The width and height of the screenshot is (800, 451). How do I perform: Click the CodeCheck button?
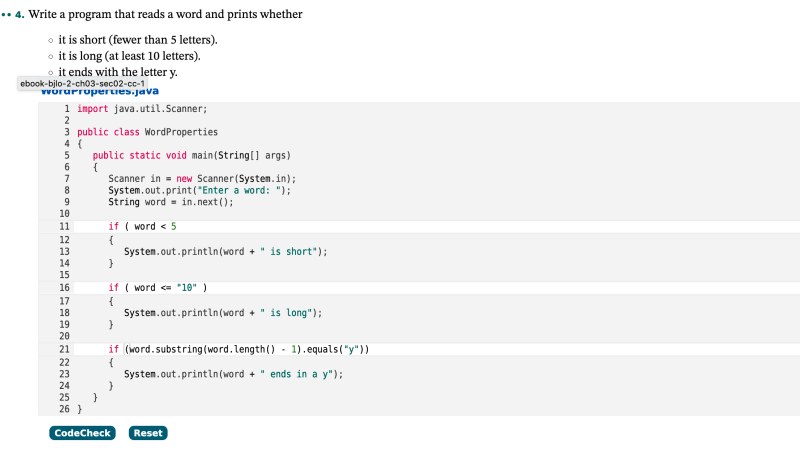point(82,433)
